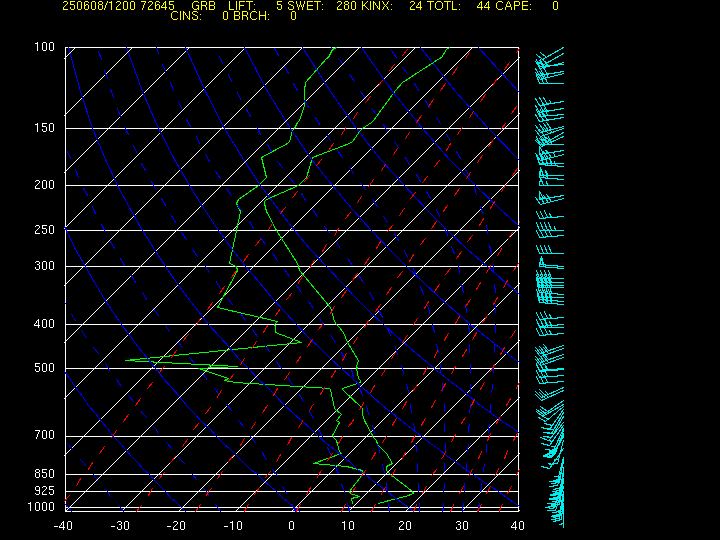Select the 250 pressure level label
The image size is (720, 540).
pyautogui.click(x=45, y=230)
